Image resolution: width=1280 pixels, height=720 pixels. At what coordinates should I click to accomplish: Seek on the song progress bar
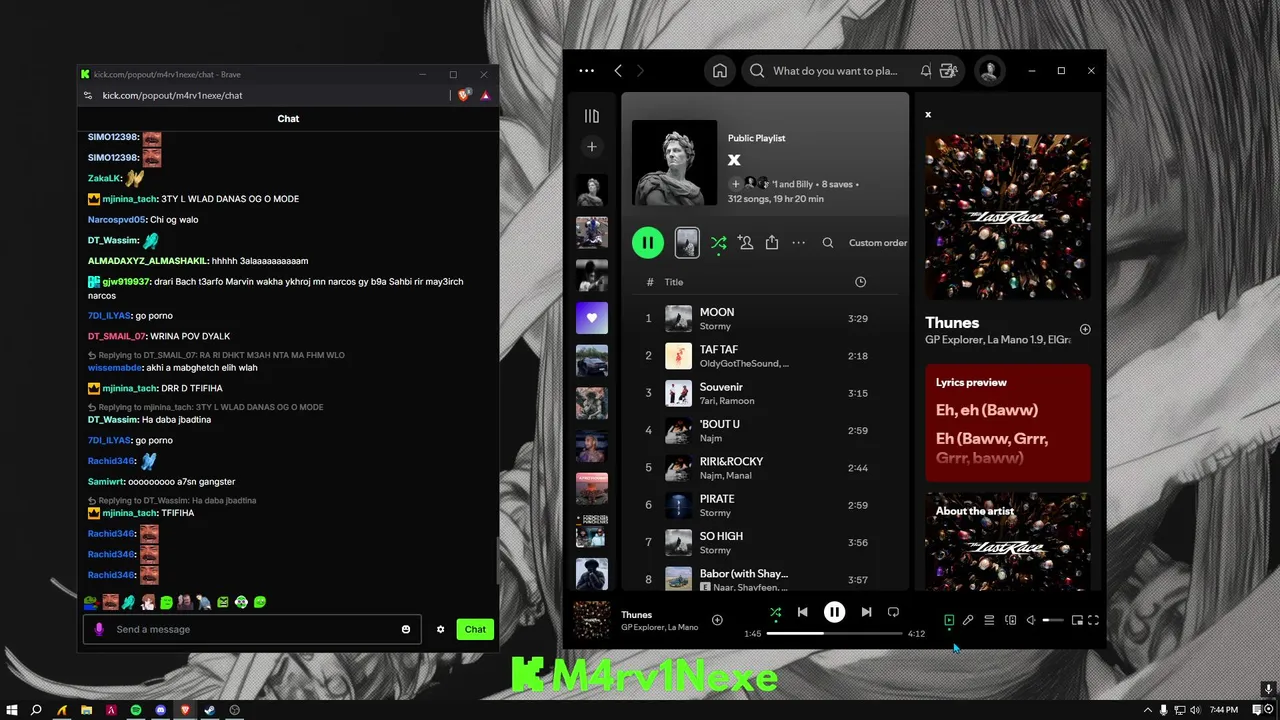(x=834, y=633)
